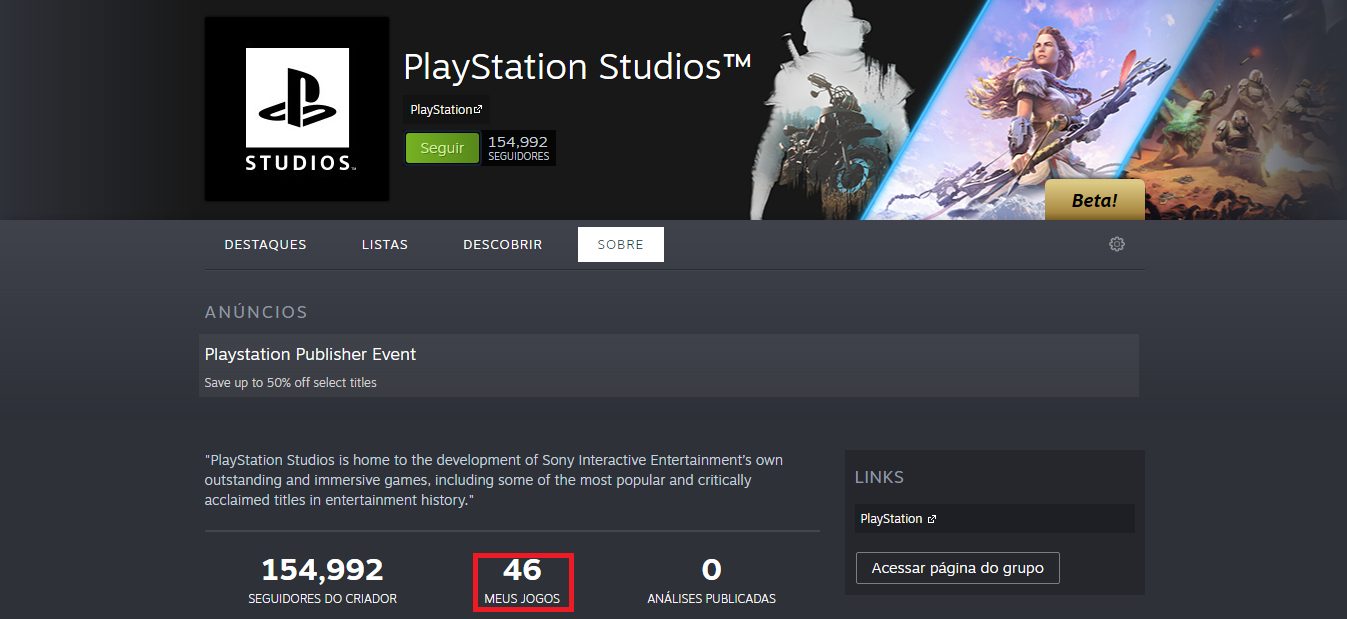The width and height of the screenshot is (1347, 619).
Task: Click the "Seguidores do Criador" stat
Action: 322,580
